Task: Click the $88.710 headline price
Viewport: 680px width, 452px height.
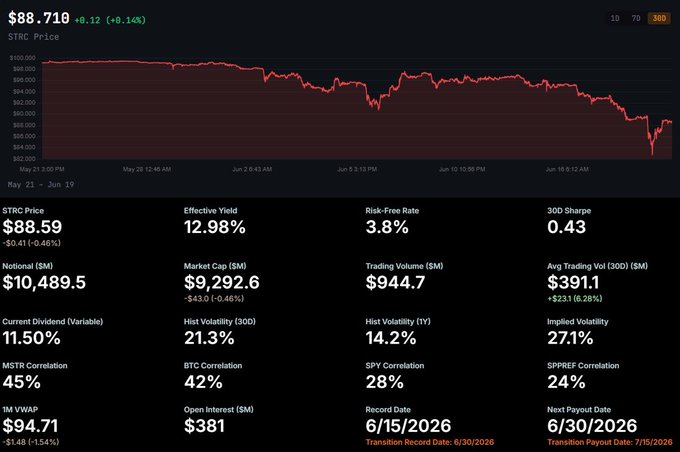Action: (x=39, y=18)
